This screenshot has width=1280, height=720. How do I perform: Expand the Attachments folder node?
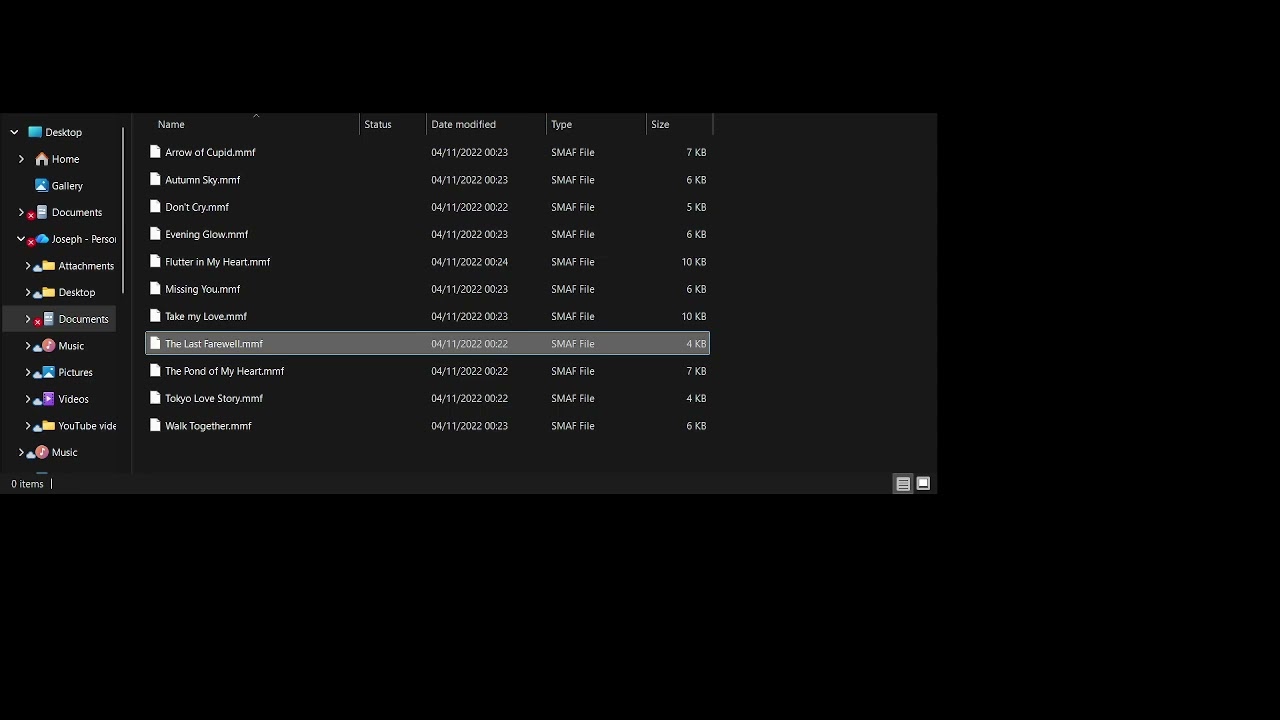tap(28, 266)
